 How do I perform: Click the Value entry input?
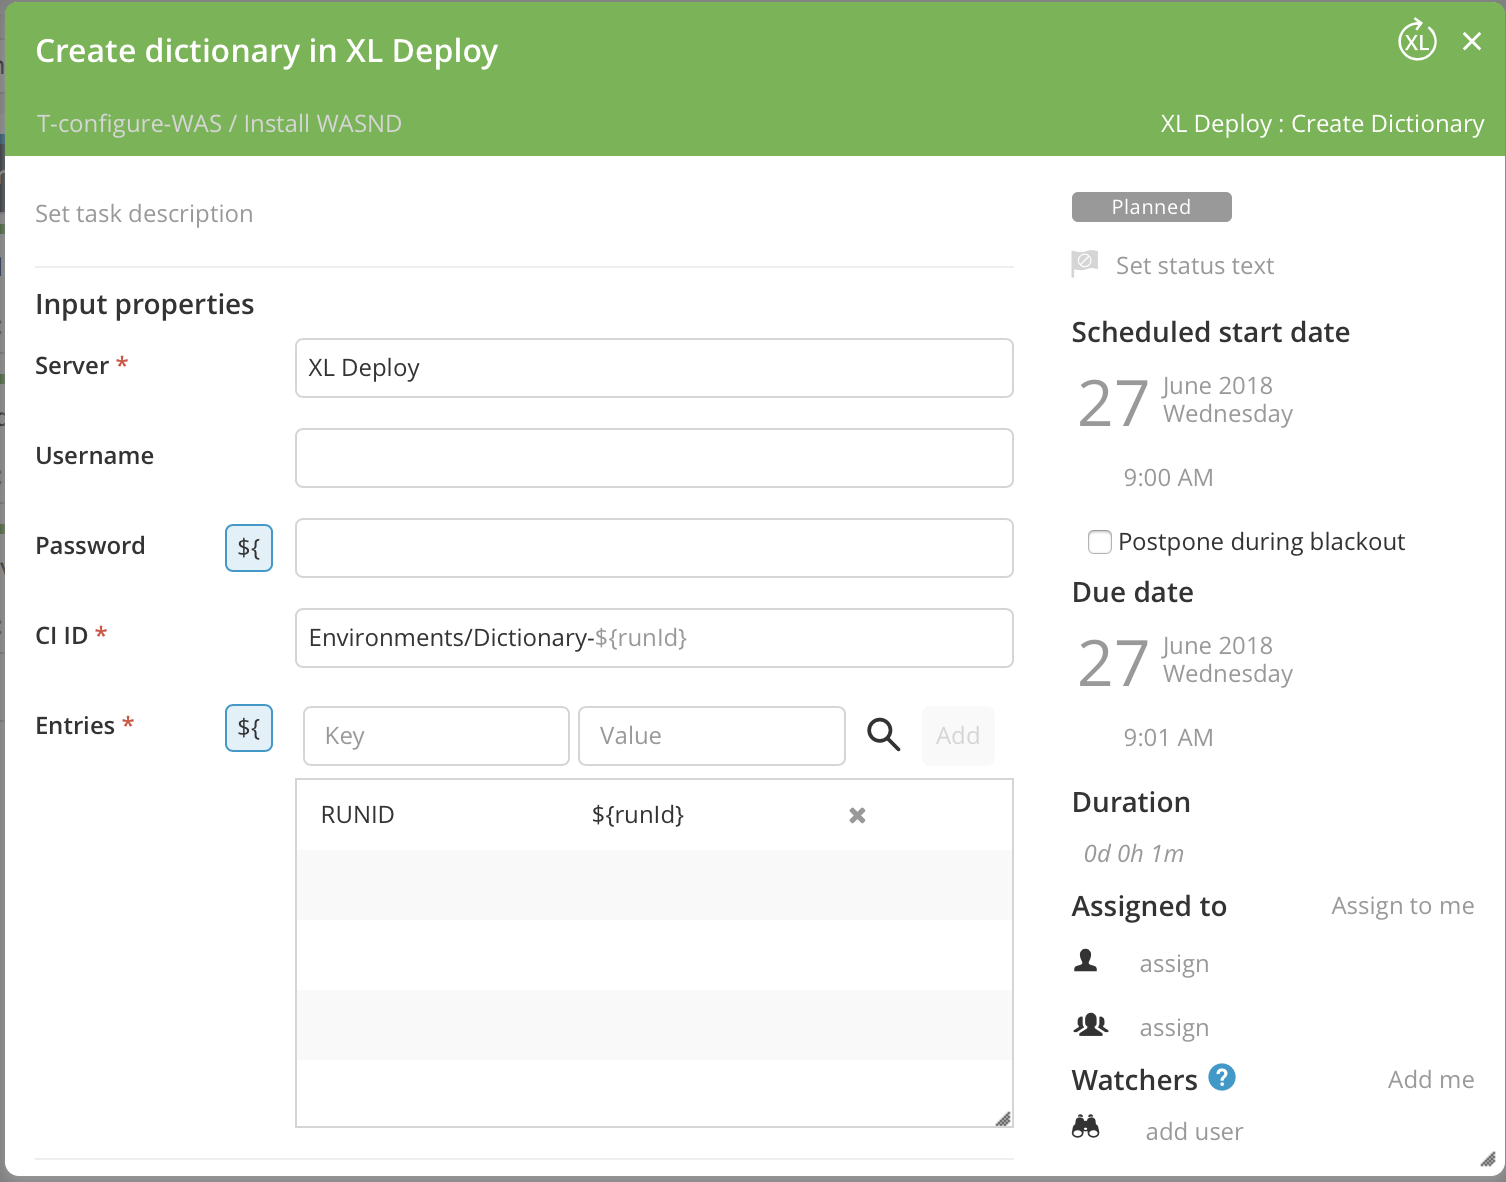pos(712,736)
